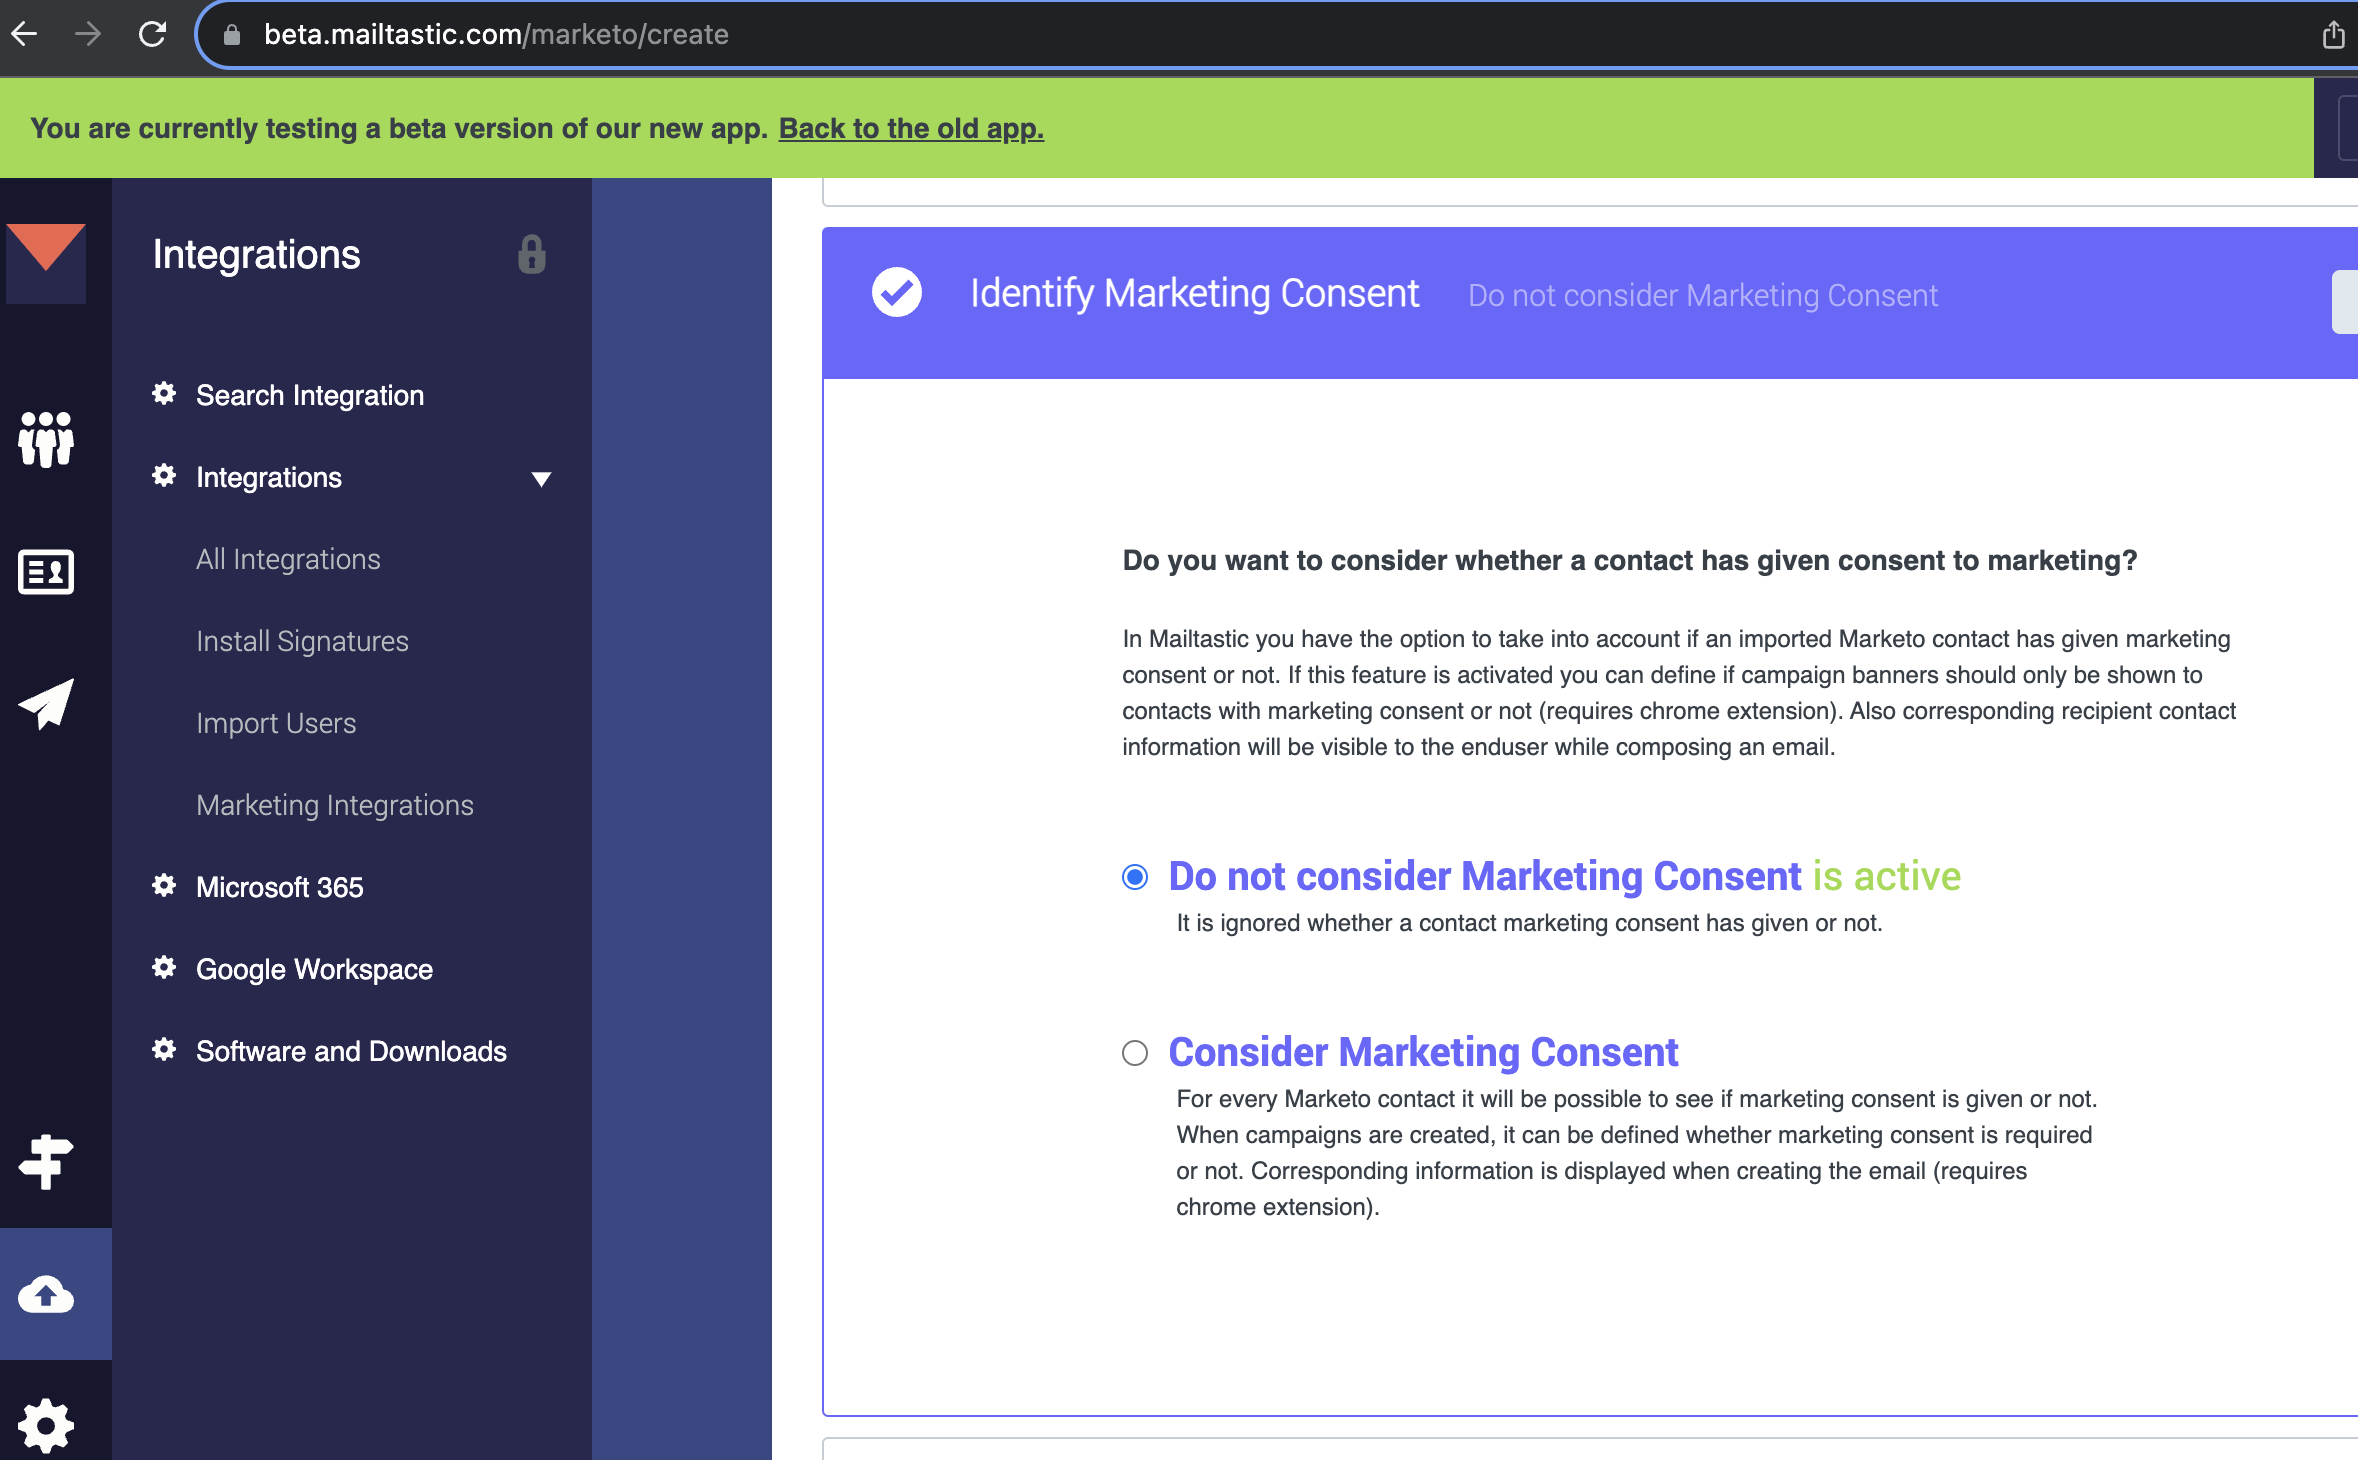Open the Microsoft 365 menu item

(x=279, y=887)
